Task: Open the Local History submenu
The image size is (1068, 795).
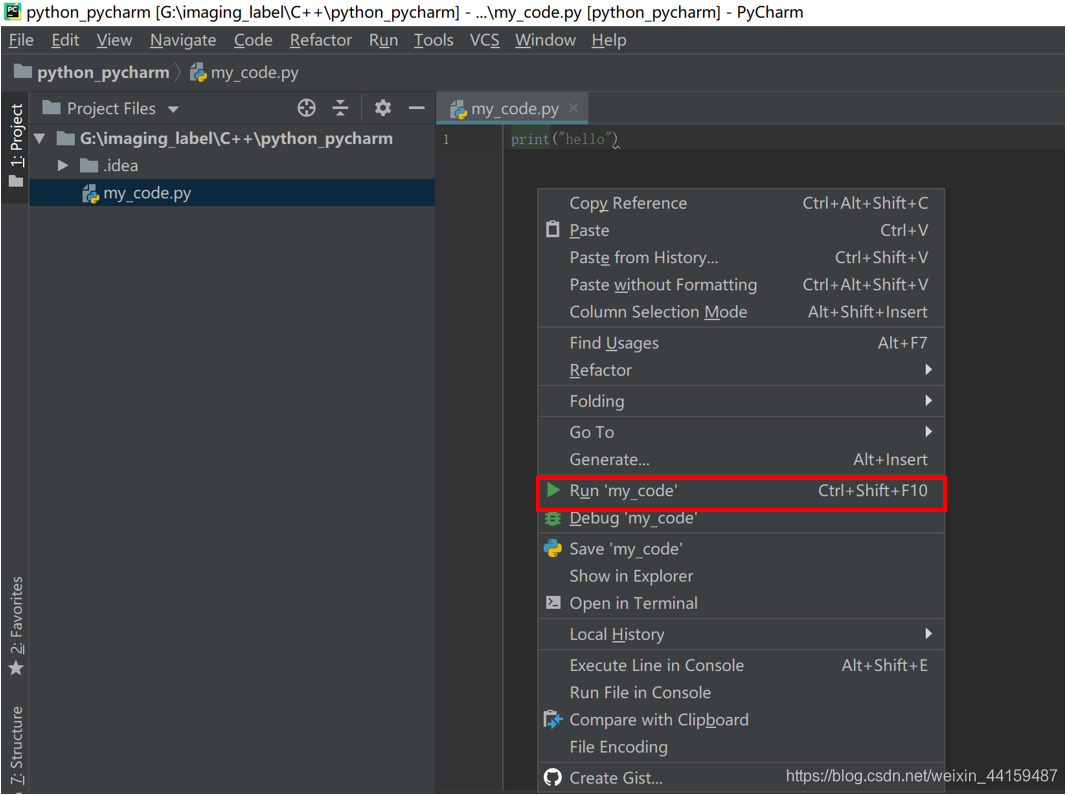Action: 741,634
